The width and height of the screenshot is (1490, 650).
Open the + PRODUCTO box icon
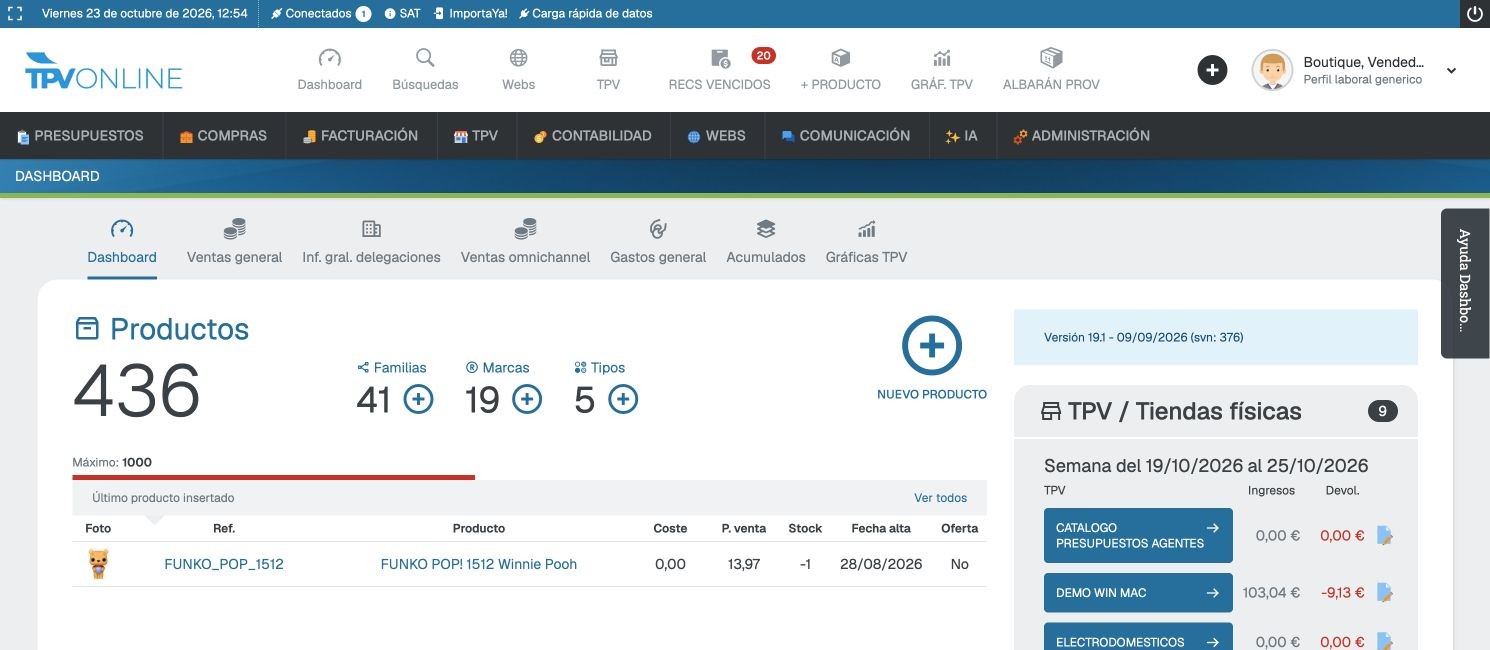pos(840,58)
